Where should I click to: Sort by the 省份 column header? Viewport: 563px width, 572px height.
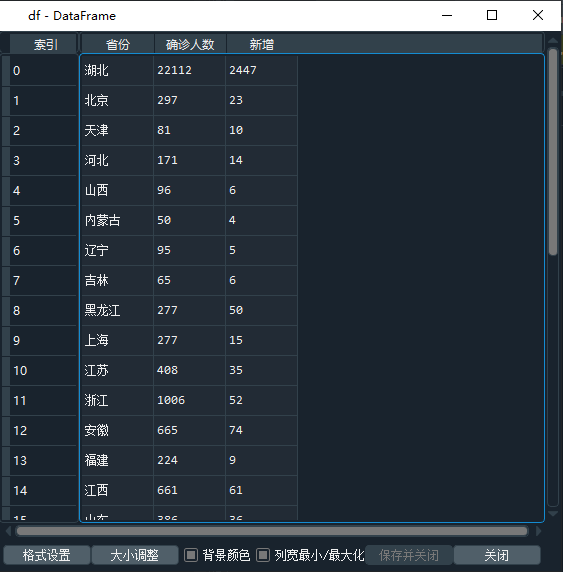pyautogui.click(x=118, y=45)
